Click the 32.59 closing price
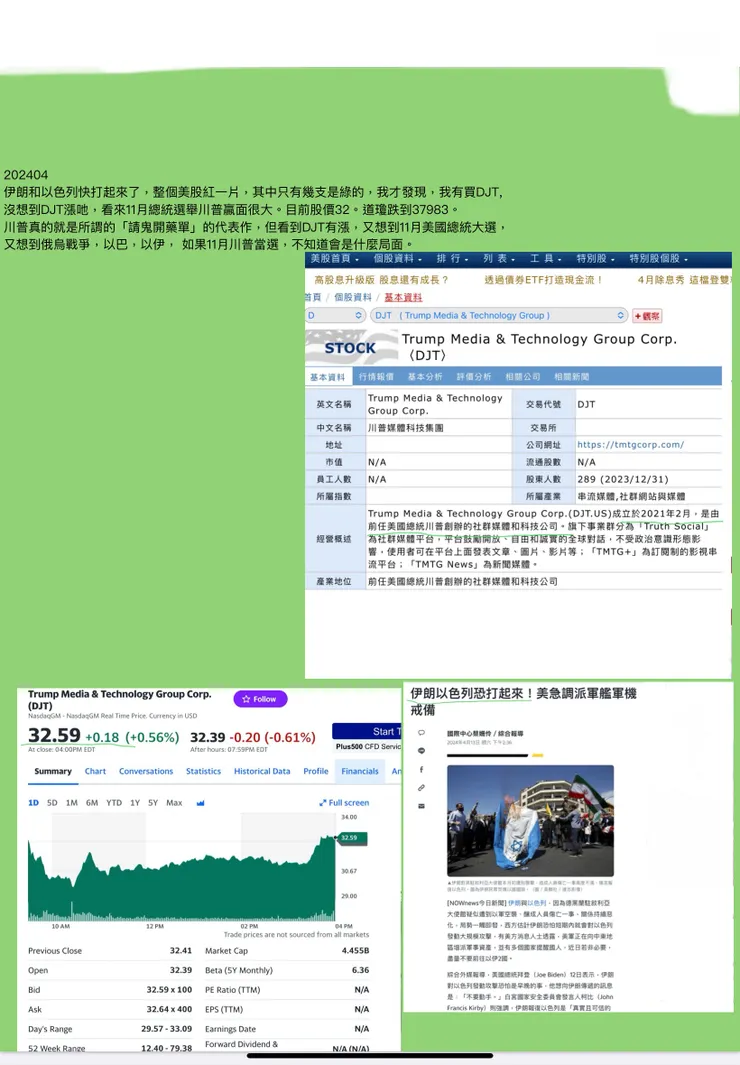This screenshot has height=1065, width=740. 54,736
